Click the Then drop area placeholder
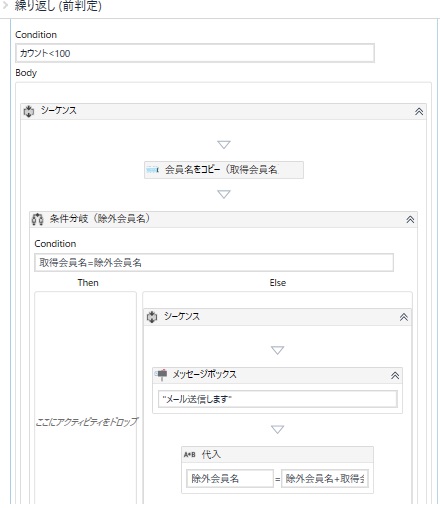Viewport: 440px width, 508px height. click(x=86, y=422)
